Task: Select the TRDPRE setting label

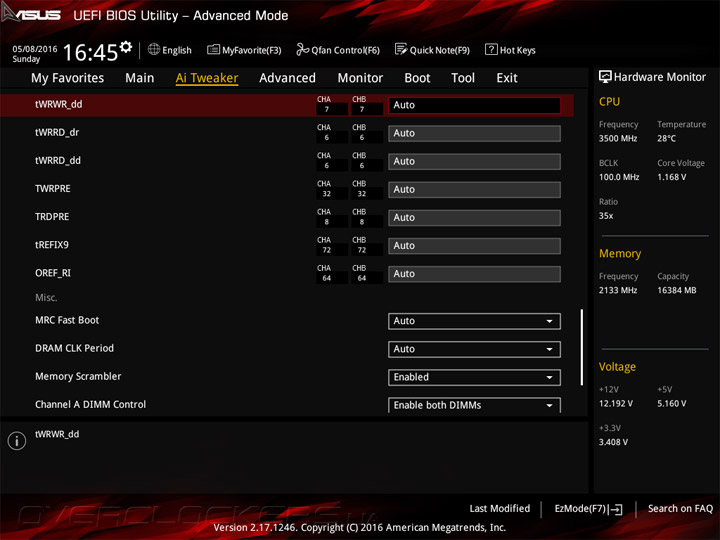Action: (52, 217)
